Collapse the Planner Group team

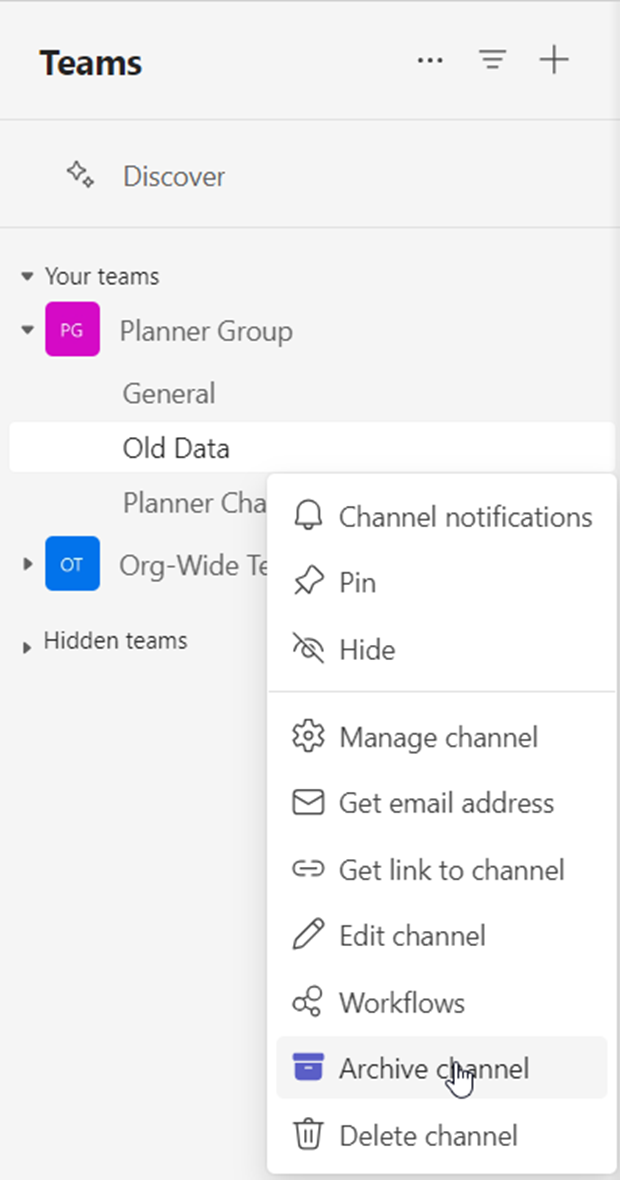click(x=26, y=329)
